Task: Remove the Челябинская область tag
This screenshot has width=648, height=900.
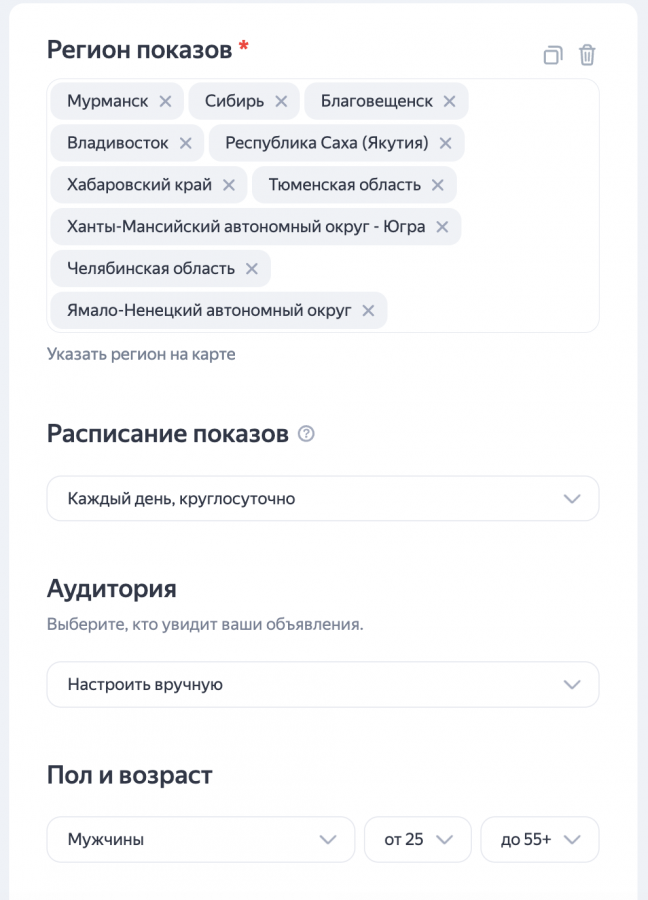Action: (252, 269)
